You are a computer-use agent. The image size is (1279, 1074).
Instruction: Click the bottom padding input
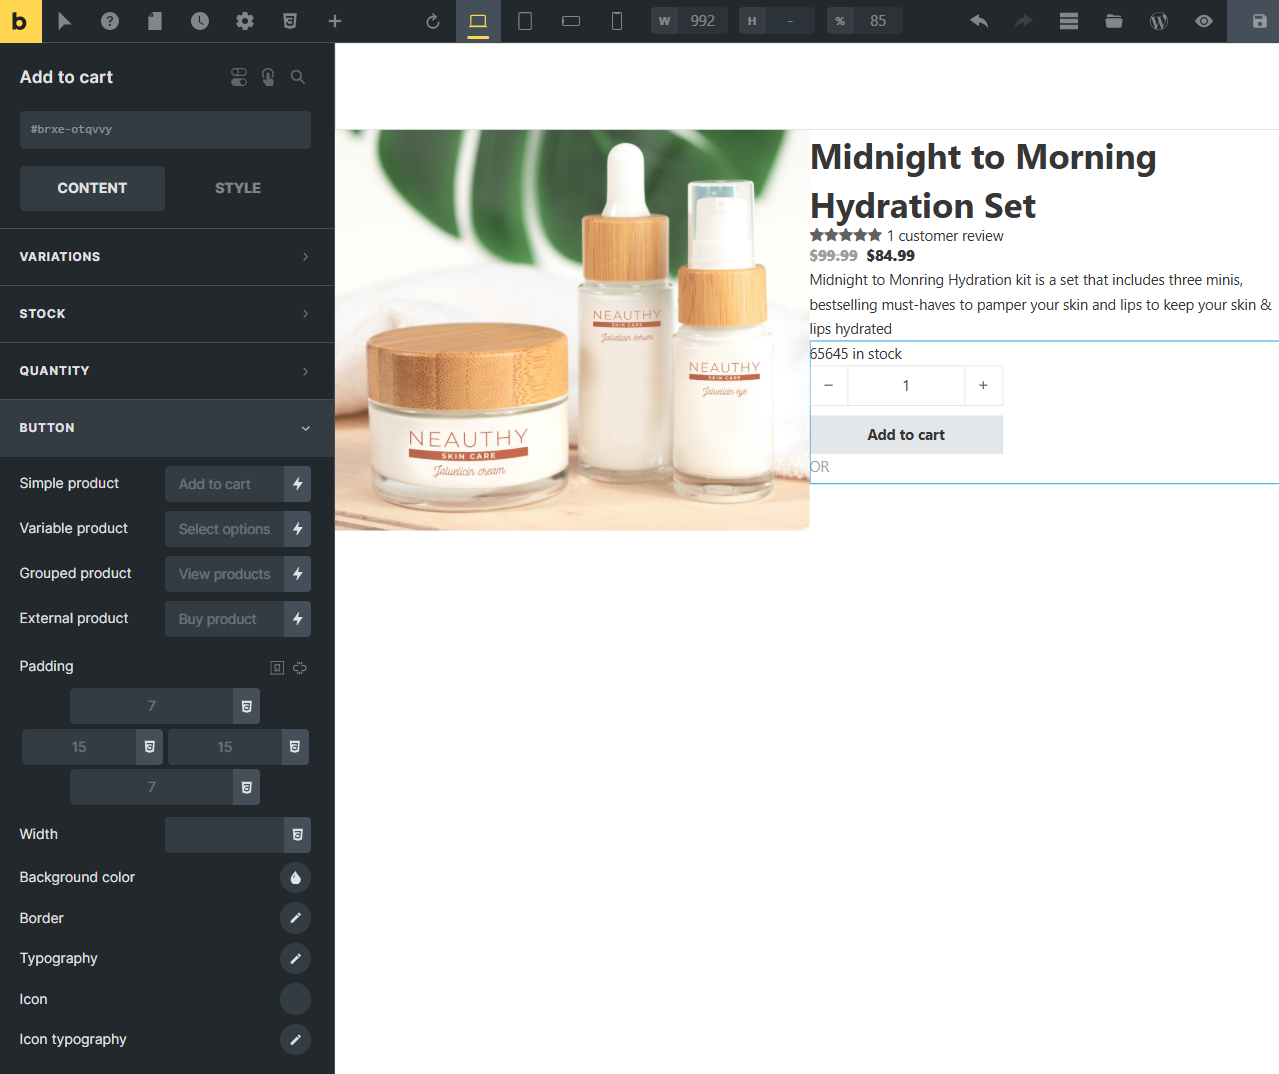[151, 787]
